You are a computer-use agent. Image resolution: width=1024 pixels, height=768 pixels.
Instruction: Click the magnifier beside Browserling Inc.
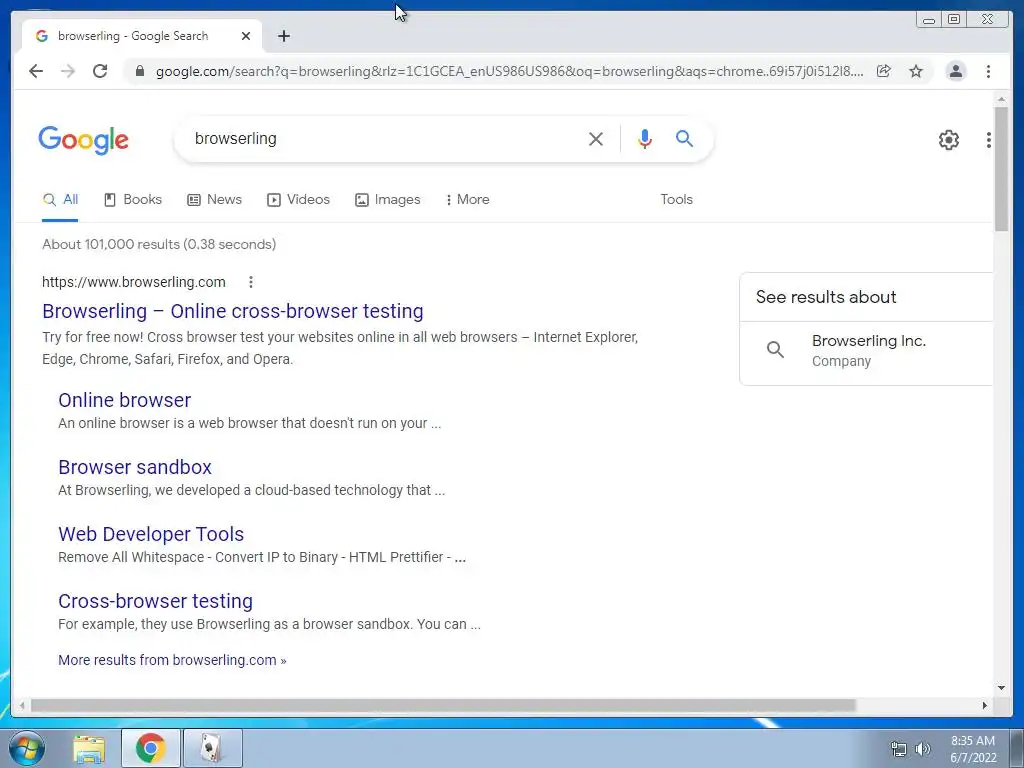(x=775, y=349)
